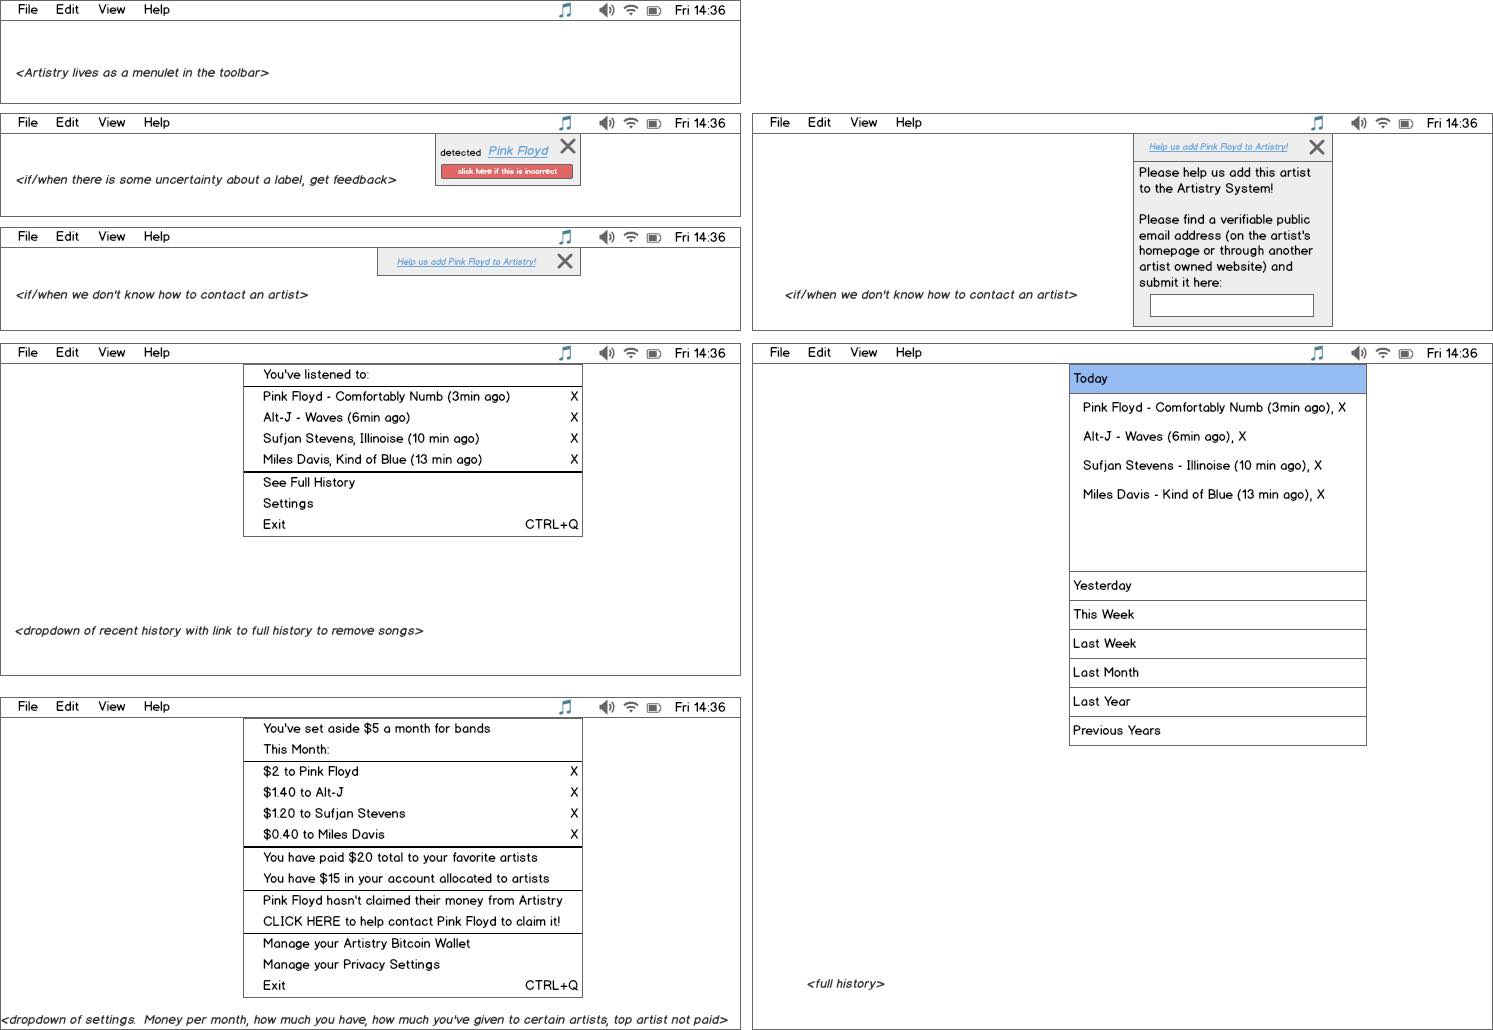This screenshot has height=1030, width=1493.
Task: Click '$2 to Pink Floyd' in the settings dropdown
Action: pos(311,772)
